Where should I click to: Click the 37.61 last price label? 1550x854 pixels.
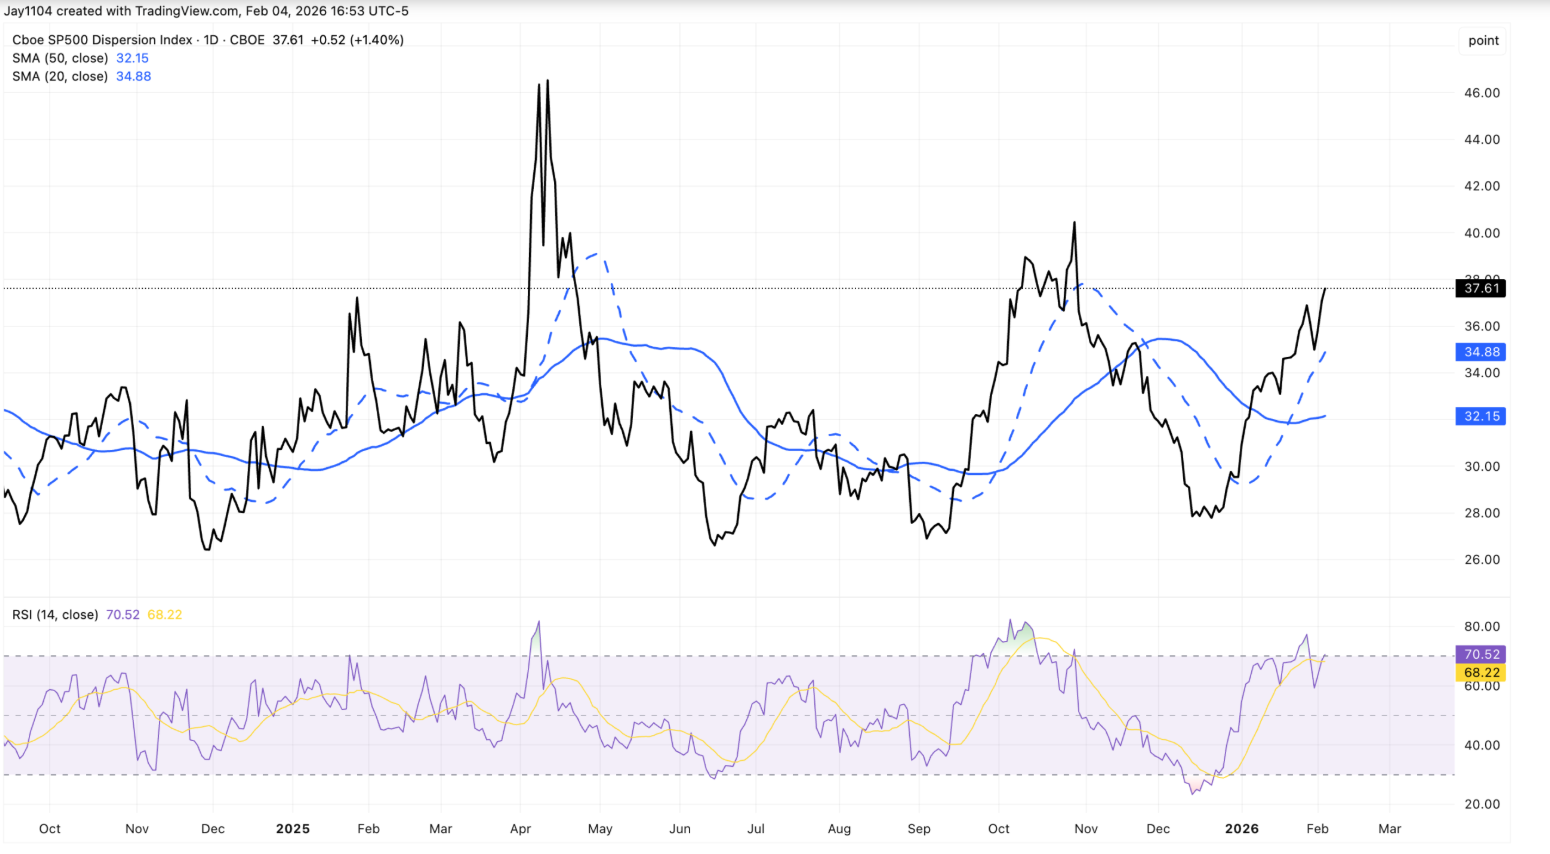1481,288
